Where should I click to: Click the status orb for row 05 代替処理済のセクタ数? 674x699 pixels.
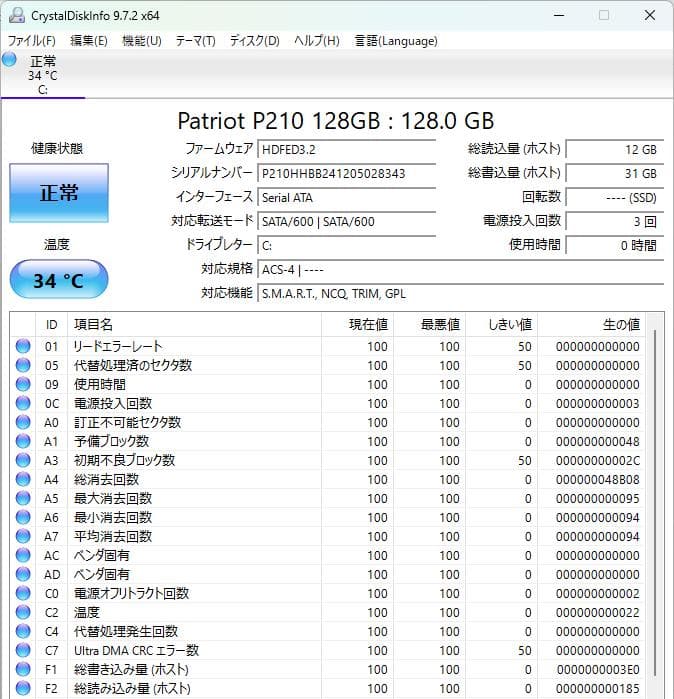click(x=23, y=365)
